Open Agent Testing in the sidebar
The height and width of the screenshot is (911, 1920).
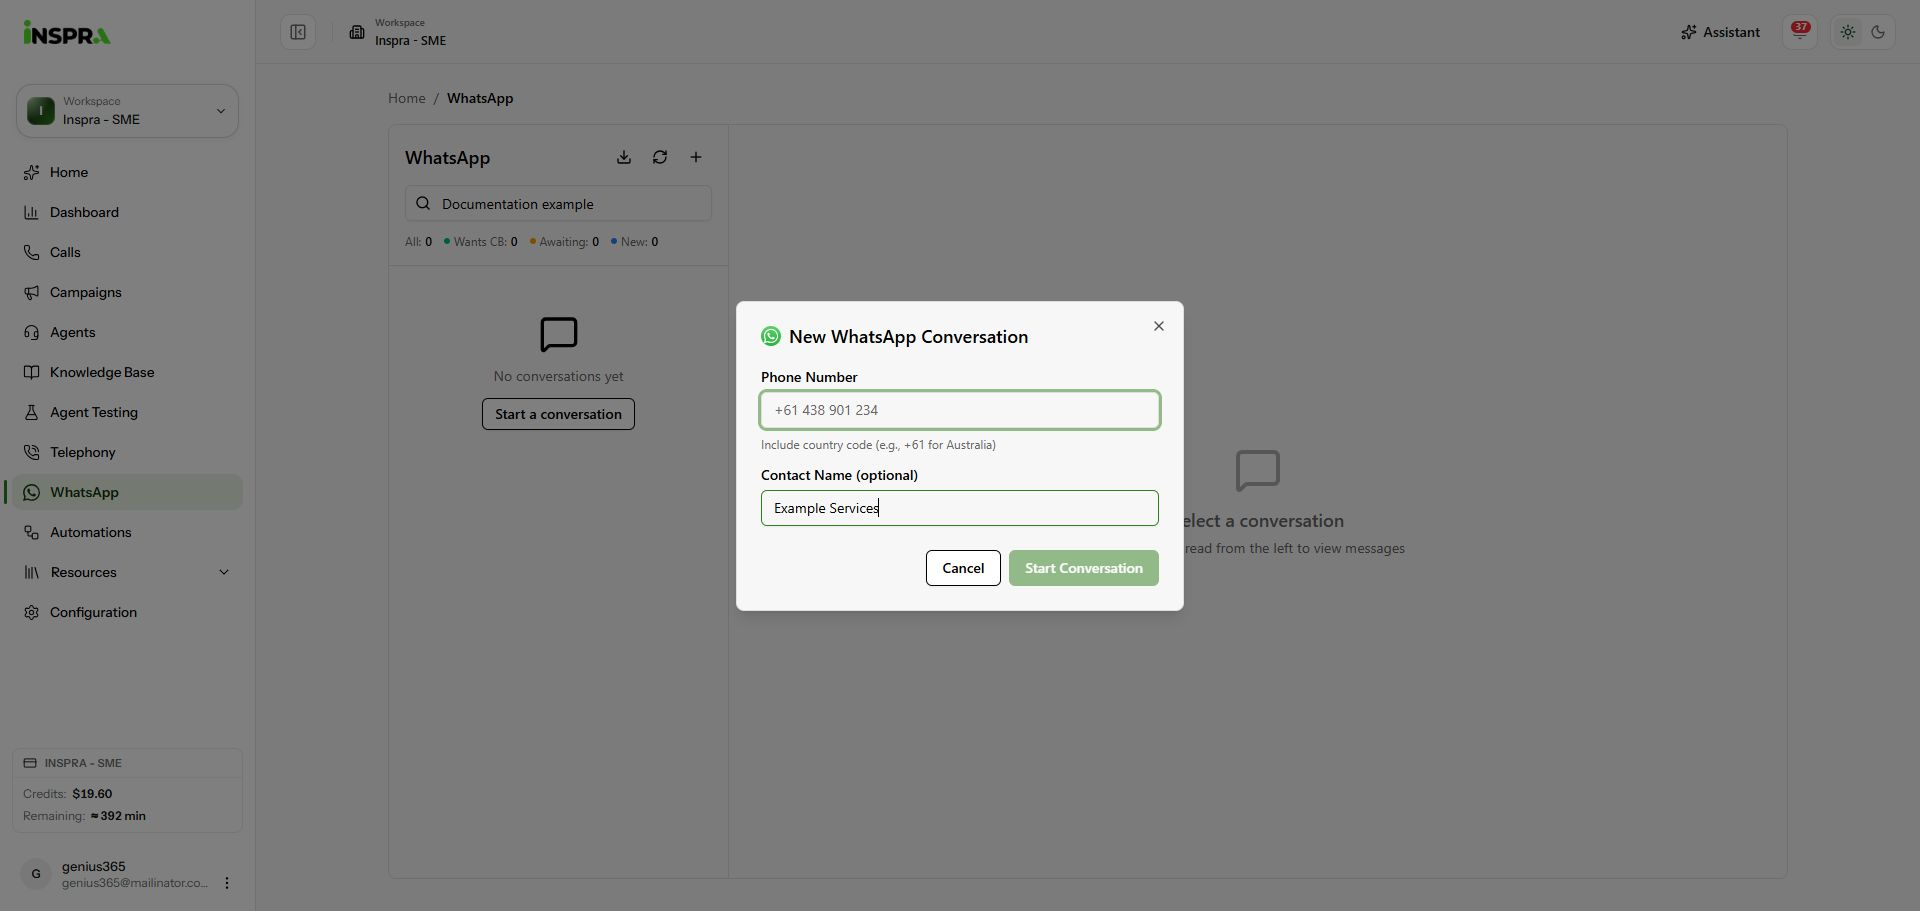click(127, 412)
